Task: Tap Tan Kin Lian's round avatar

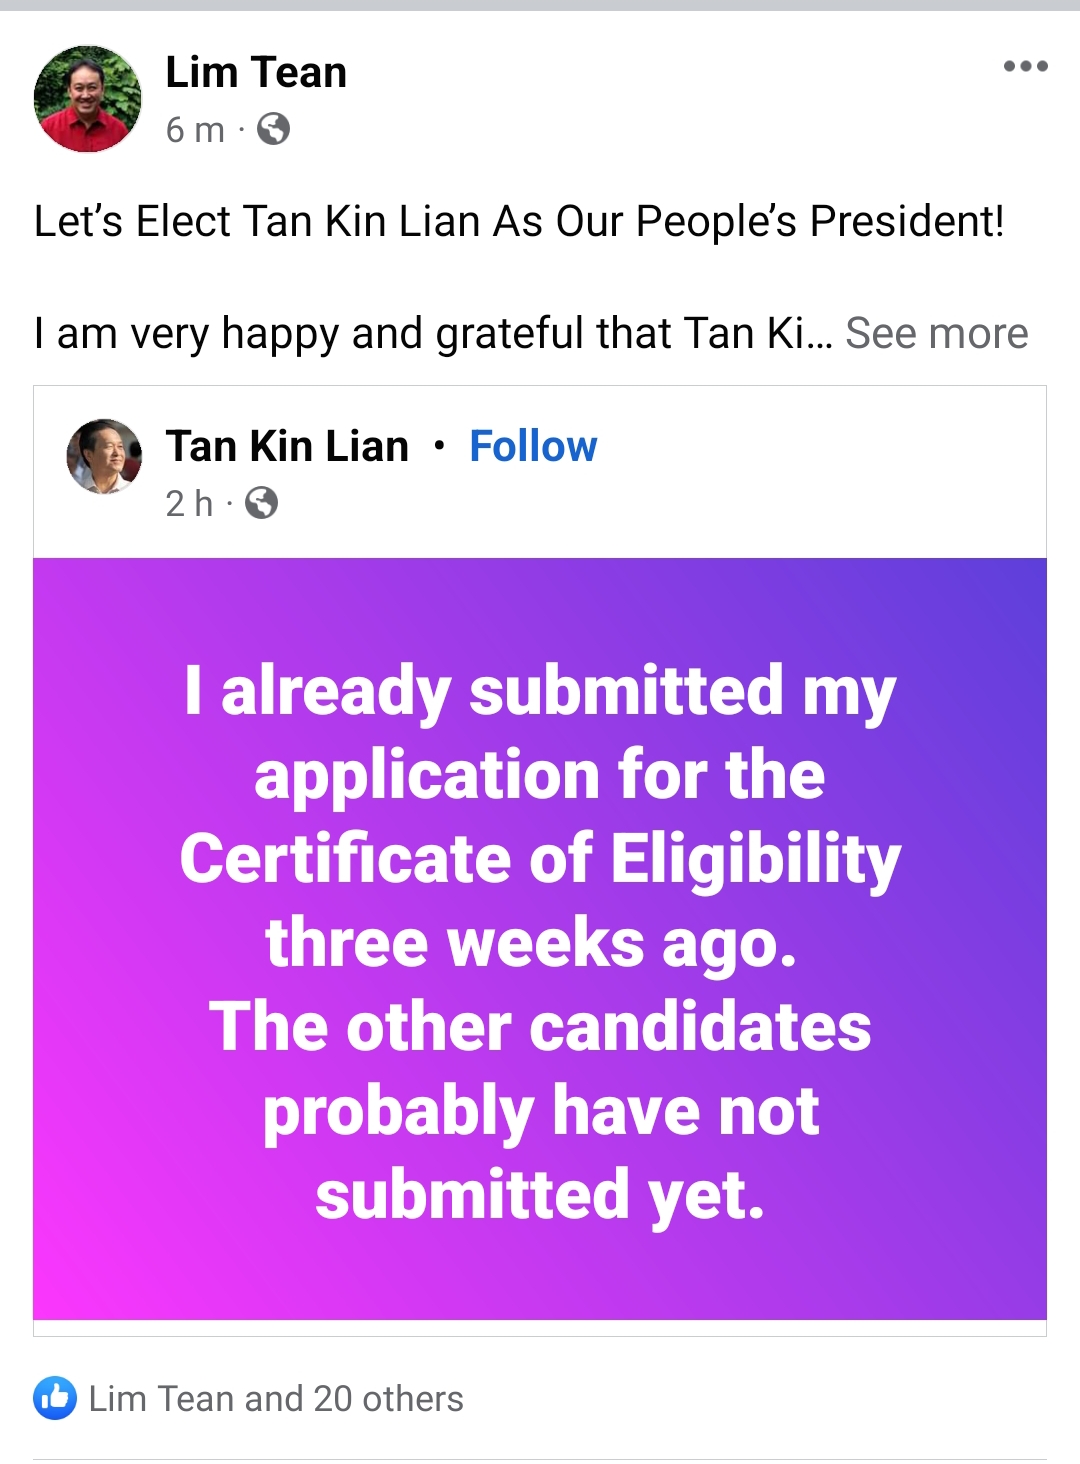Action: pyautogui.click(x=104, y=456)
